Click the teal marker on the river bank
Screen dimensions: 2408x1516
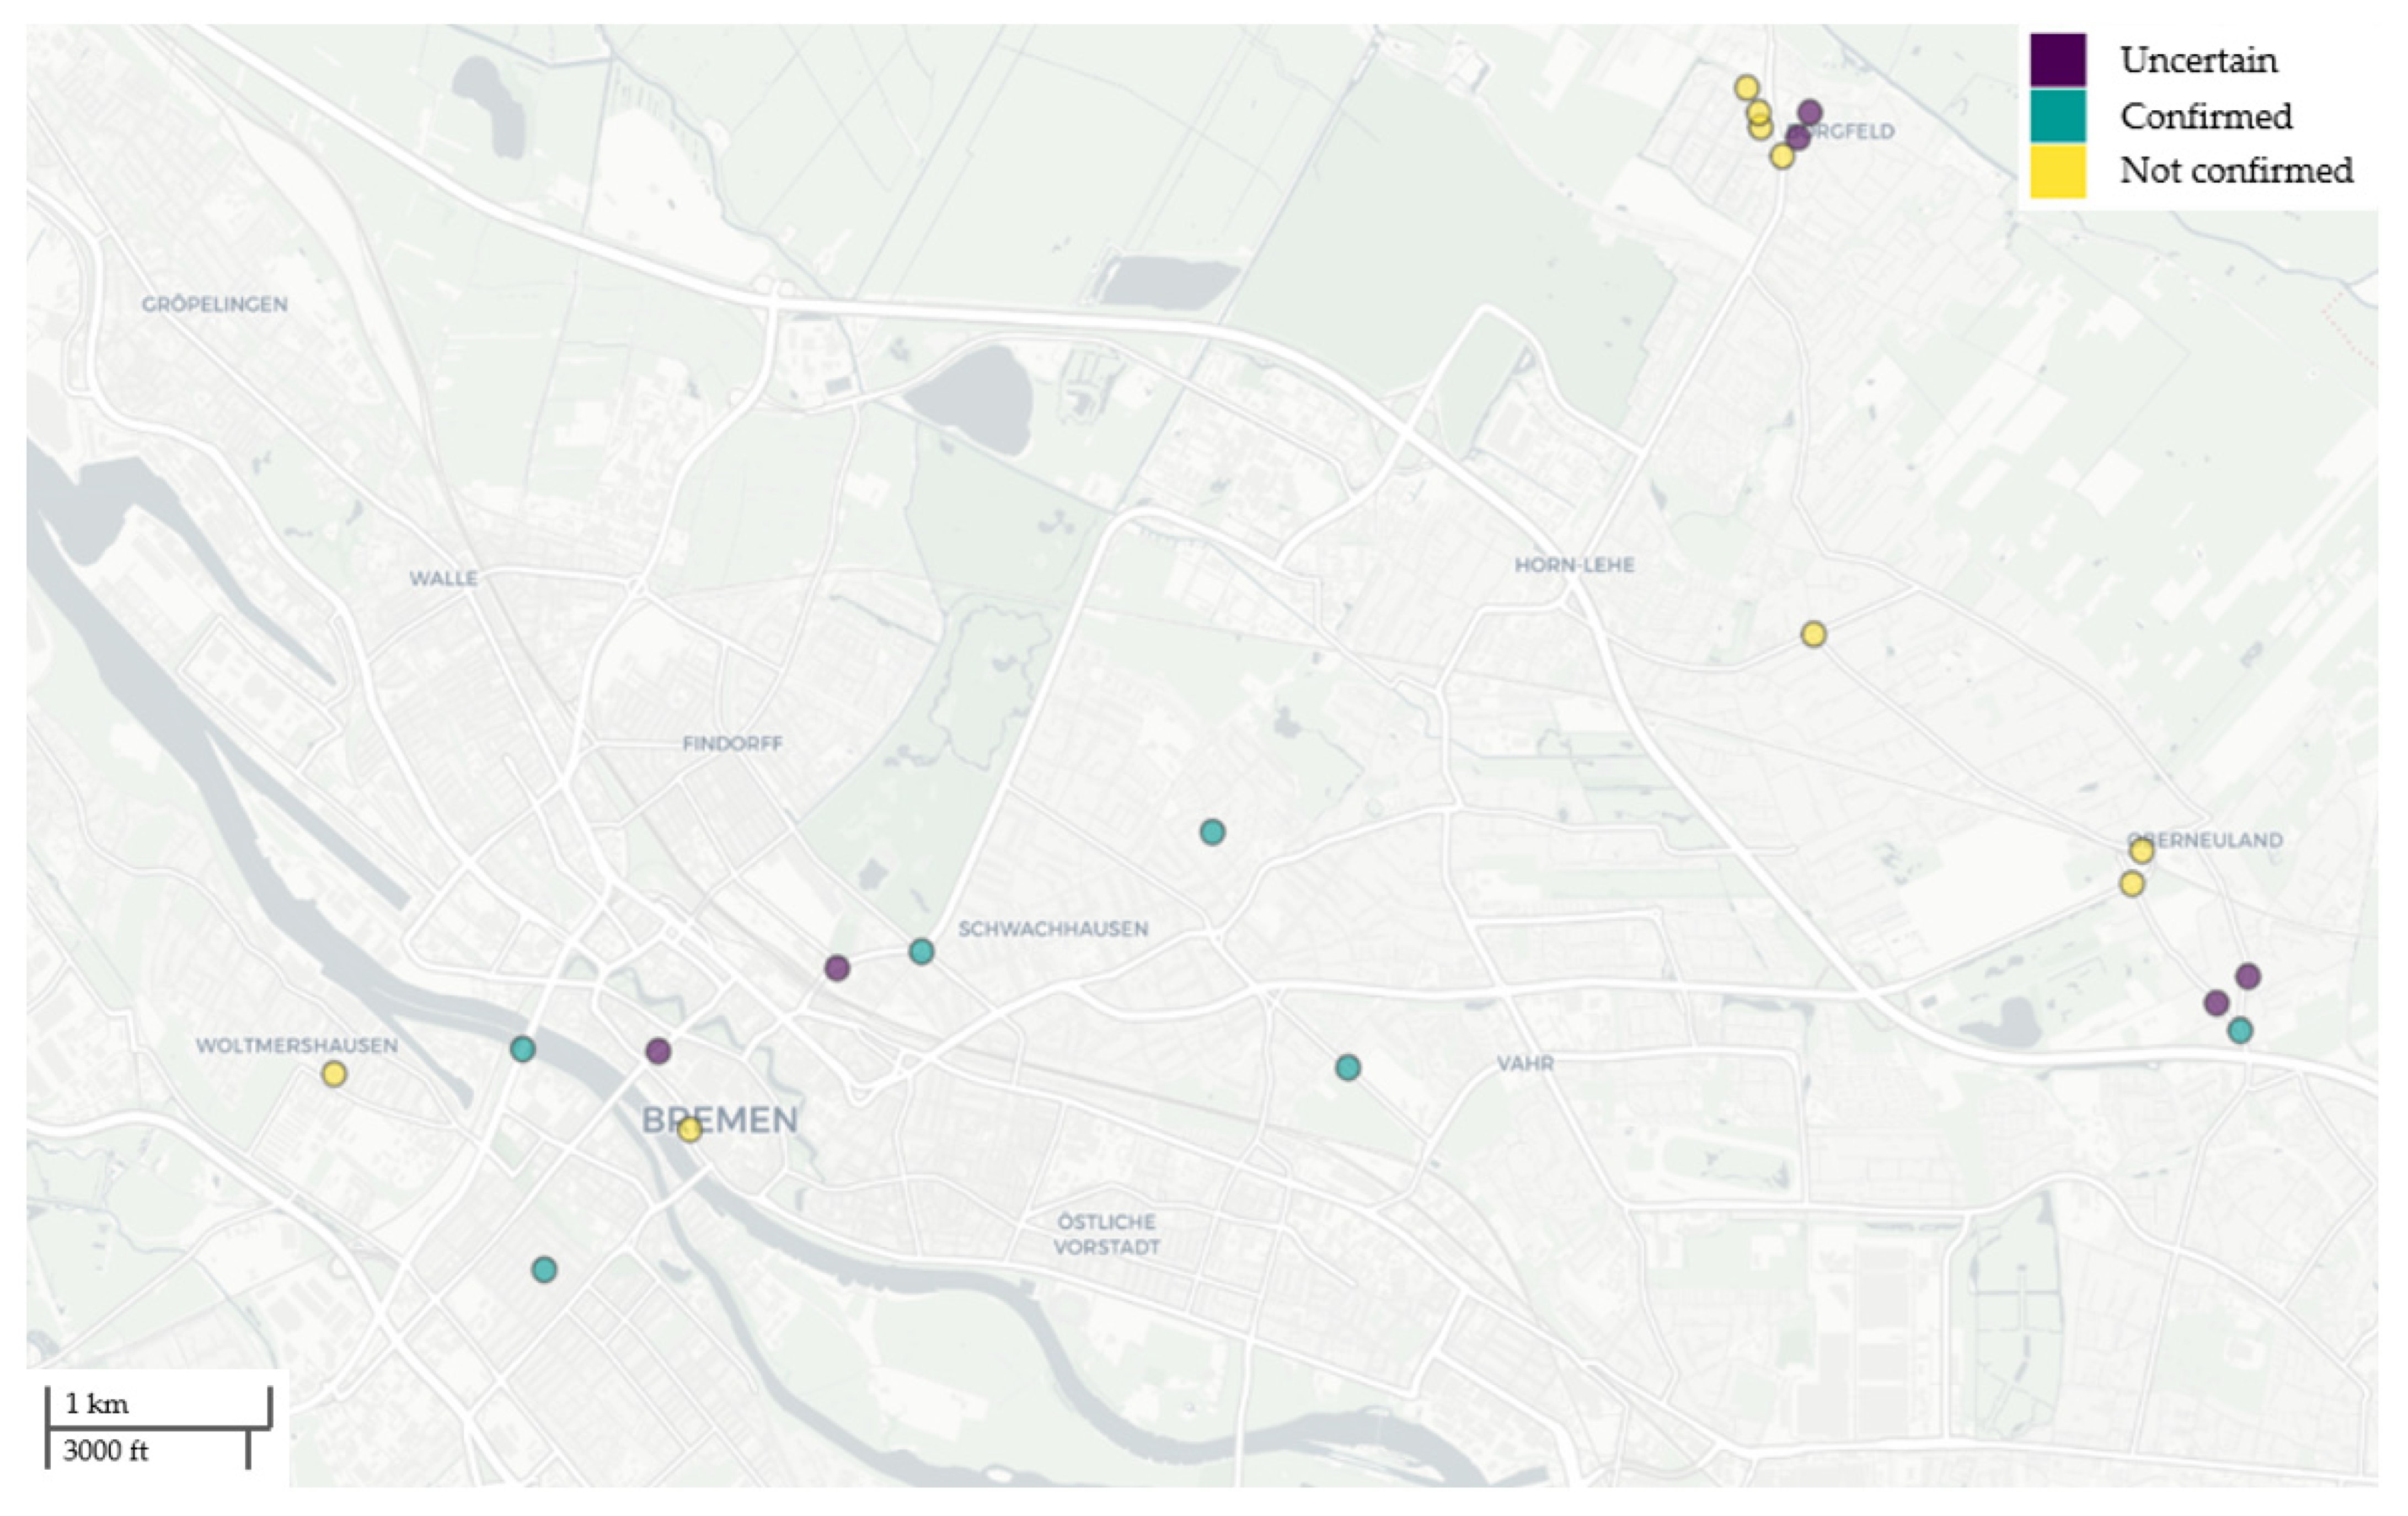tap(522, 1049)
